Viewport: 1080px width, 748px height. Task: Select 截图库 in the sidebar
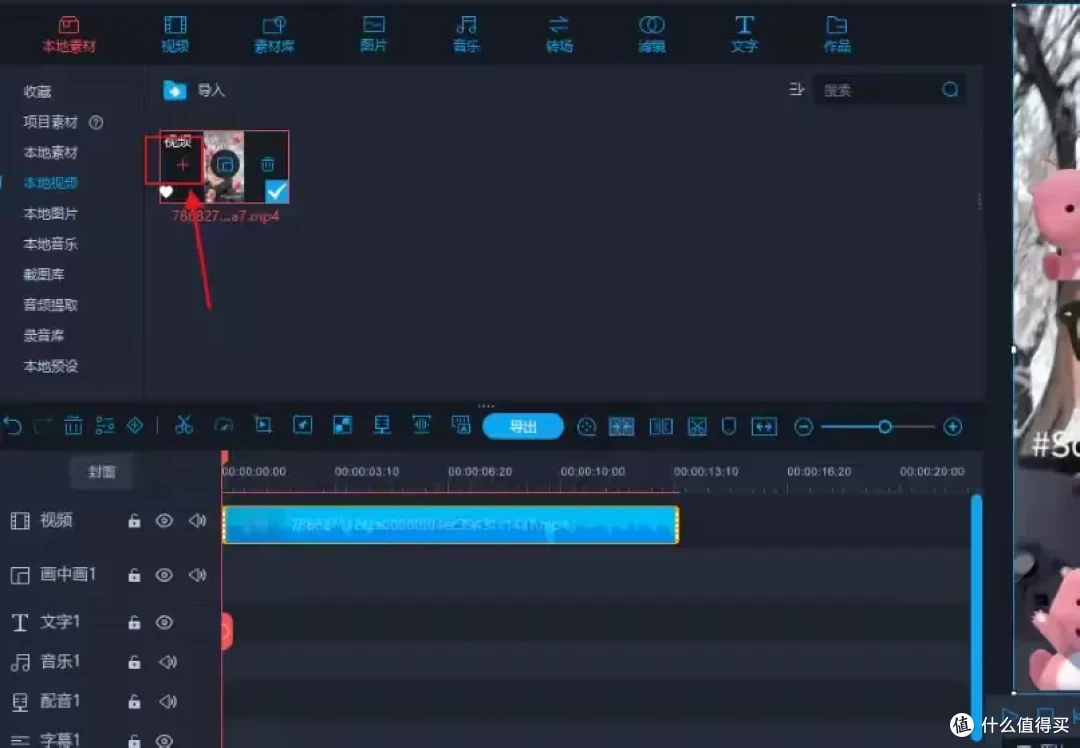click(x=43, y=274)
